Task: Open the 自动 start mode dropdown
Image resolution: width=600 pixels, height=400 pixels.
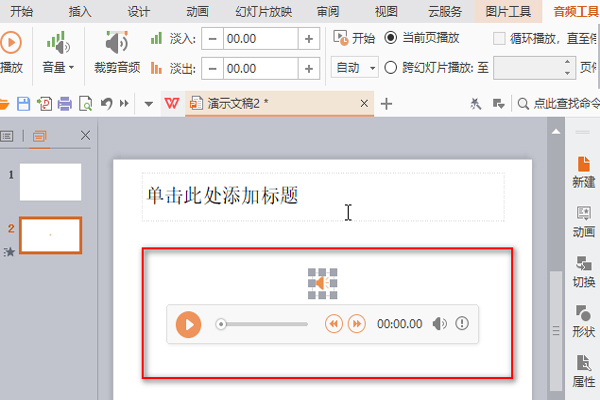Action: tap(355, 68)
